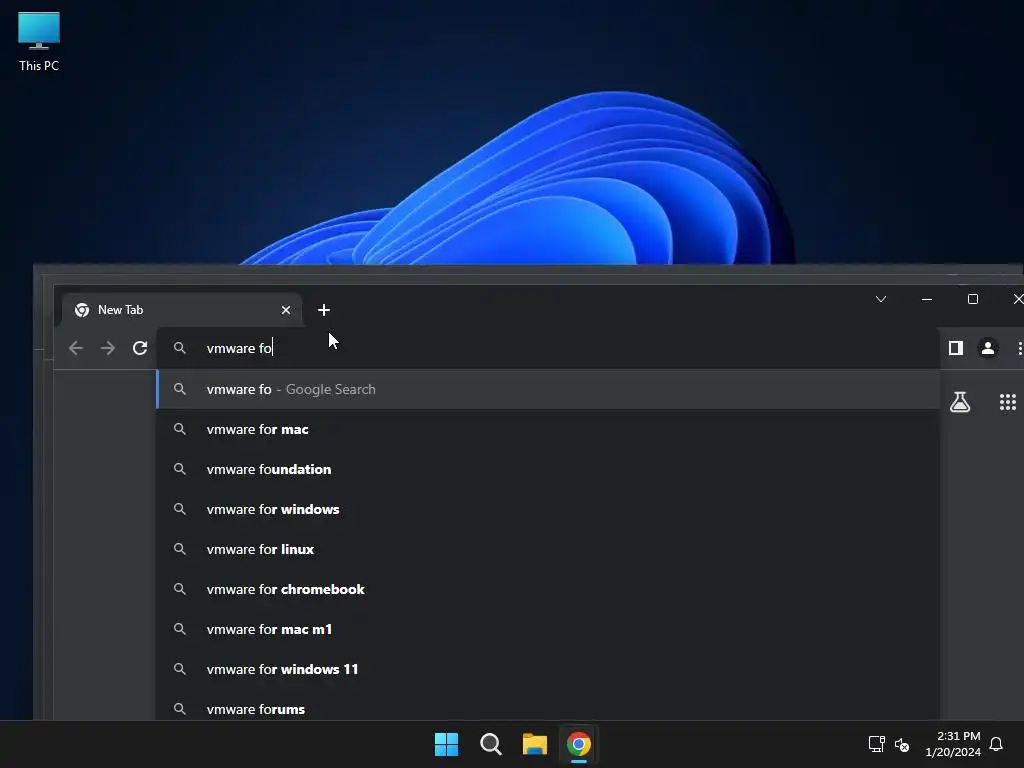The width and height of the screenshot is (1024, 768).
Task: Open a new Chrome tab with plus button
Action: click(324, 310)
